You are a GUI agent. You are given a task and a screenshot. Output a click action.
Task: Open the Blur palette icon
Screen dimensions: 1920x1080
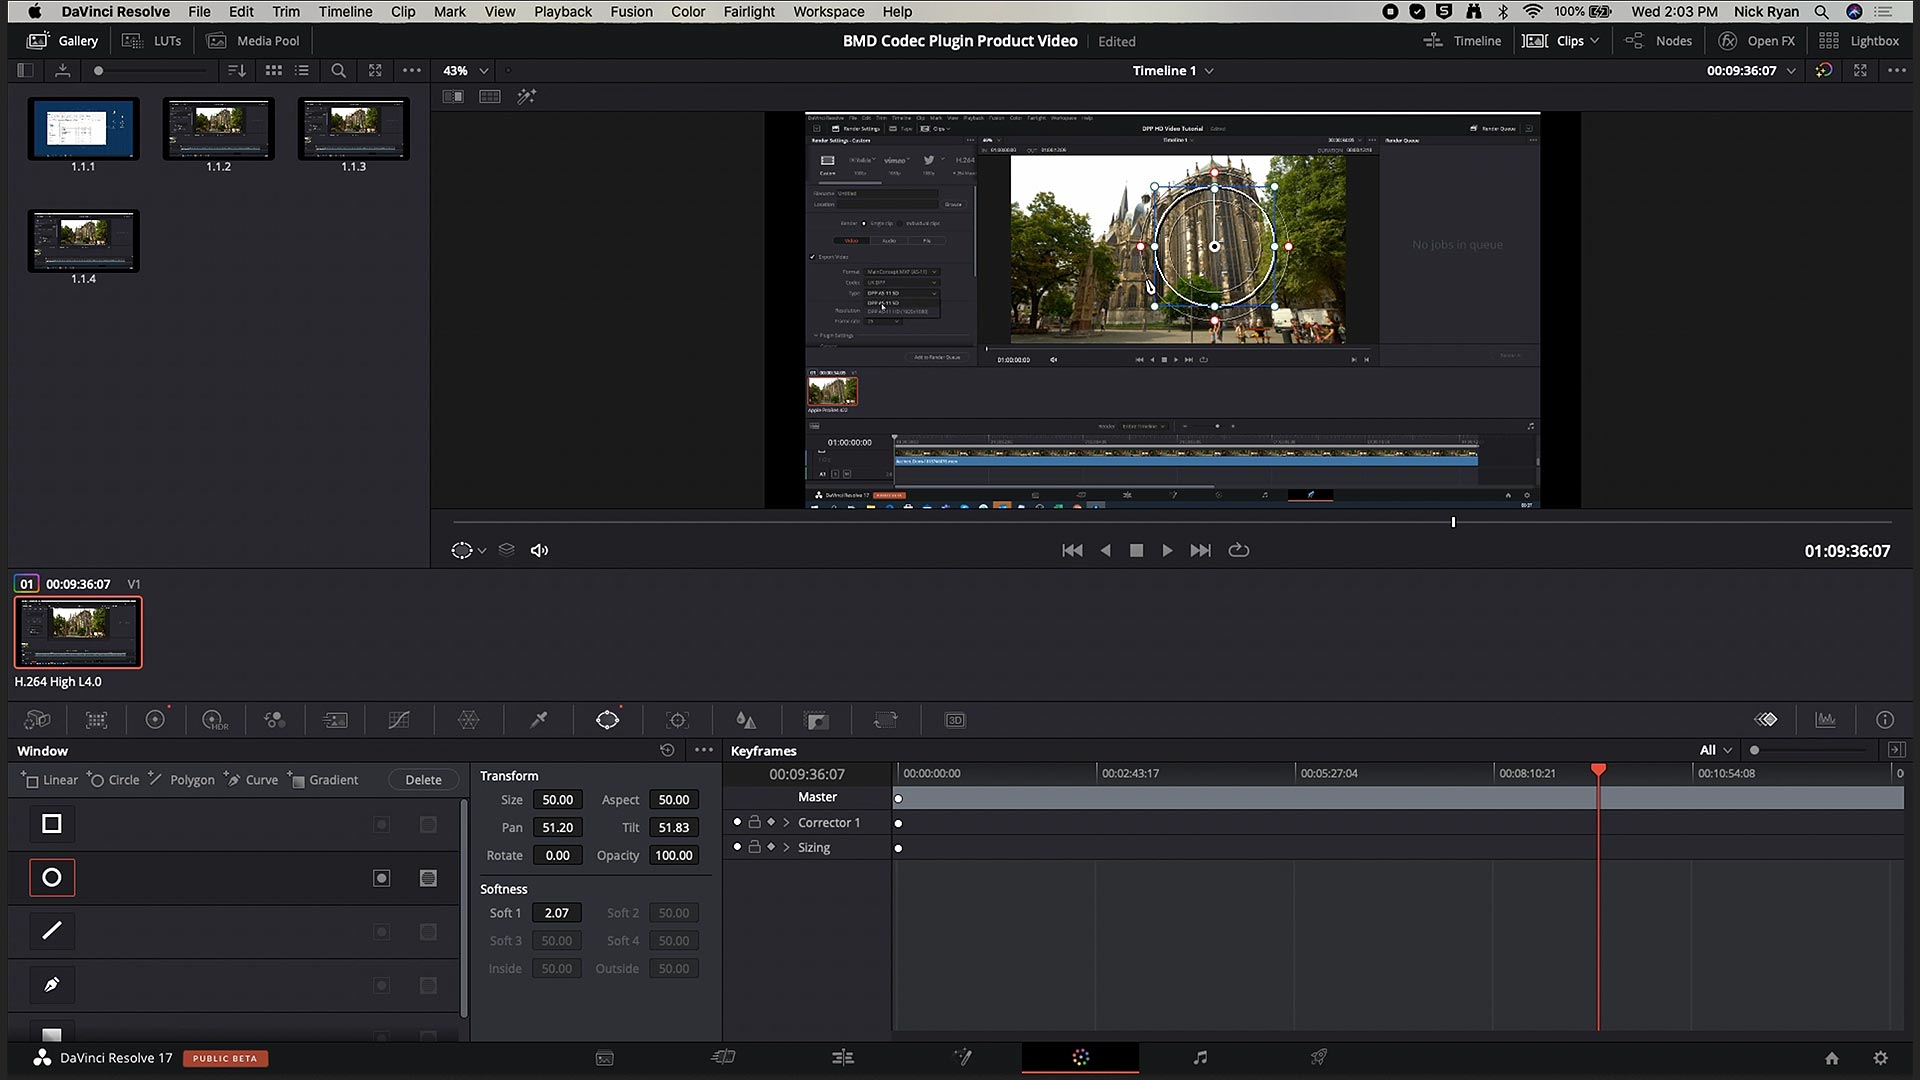click(746, 720)
